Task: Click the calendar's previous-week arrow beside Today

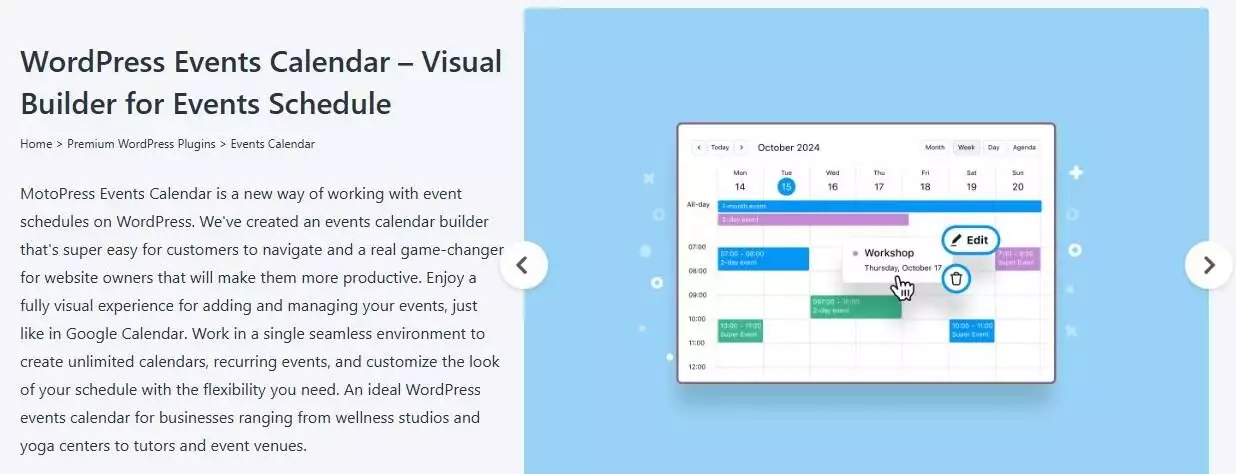Action: click(700, 147)
